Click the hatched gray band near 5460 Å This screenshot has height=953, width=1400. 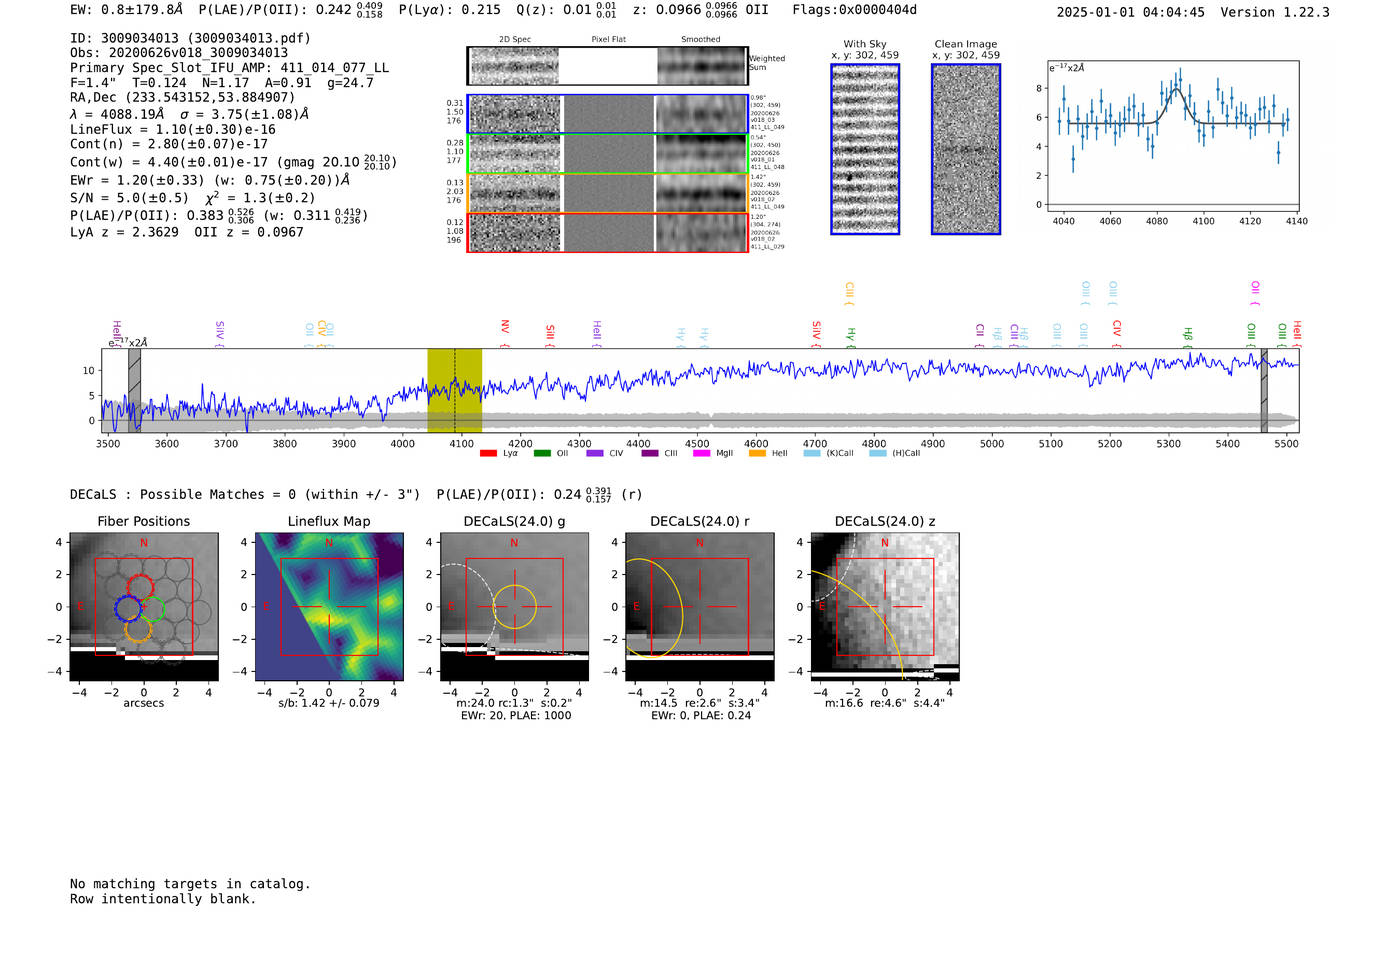1264,390
